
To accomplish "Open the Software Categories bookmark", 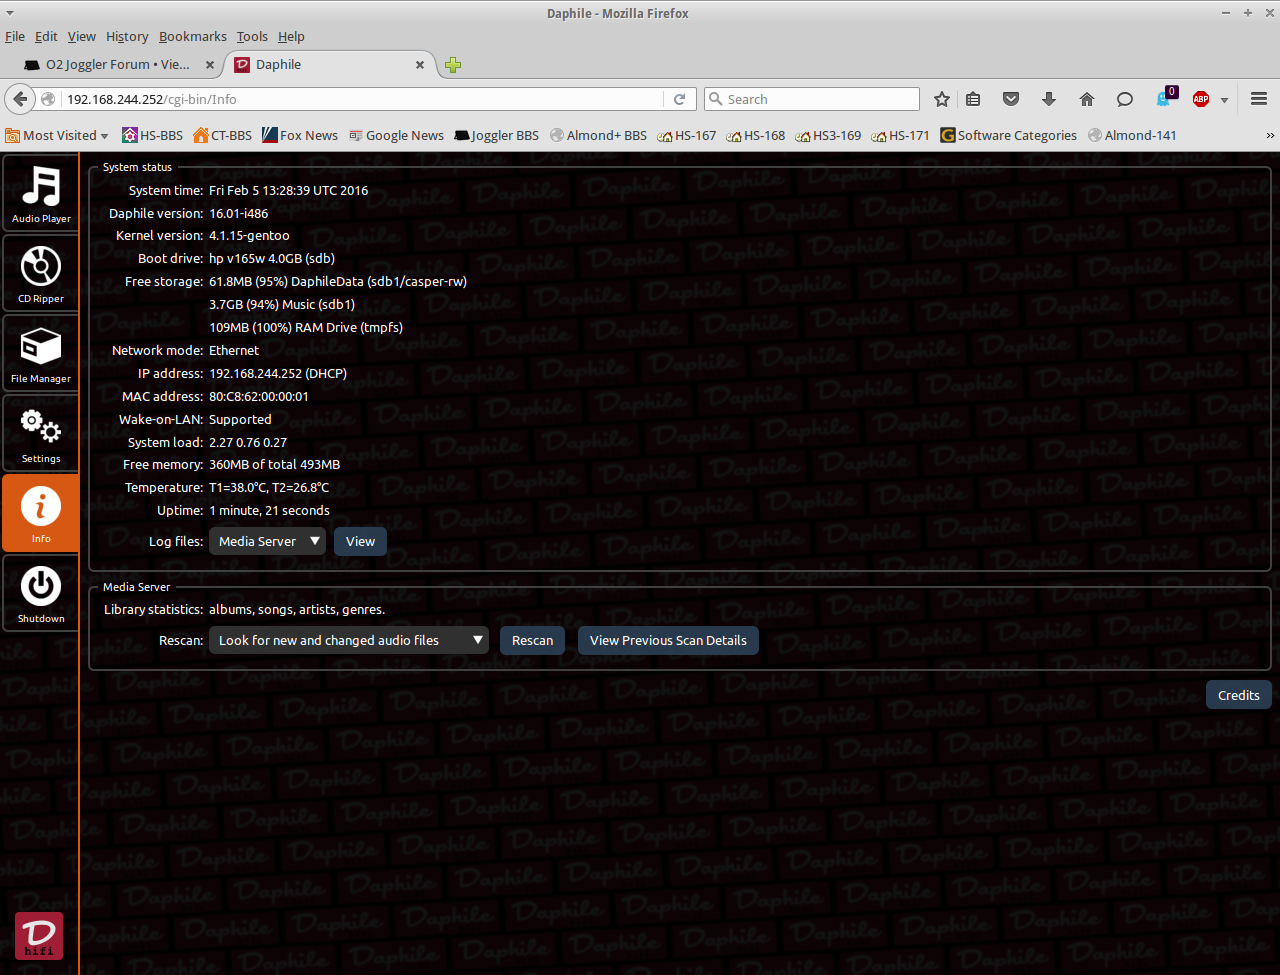I will [x=1009, y=135].
